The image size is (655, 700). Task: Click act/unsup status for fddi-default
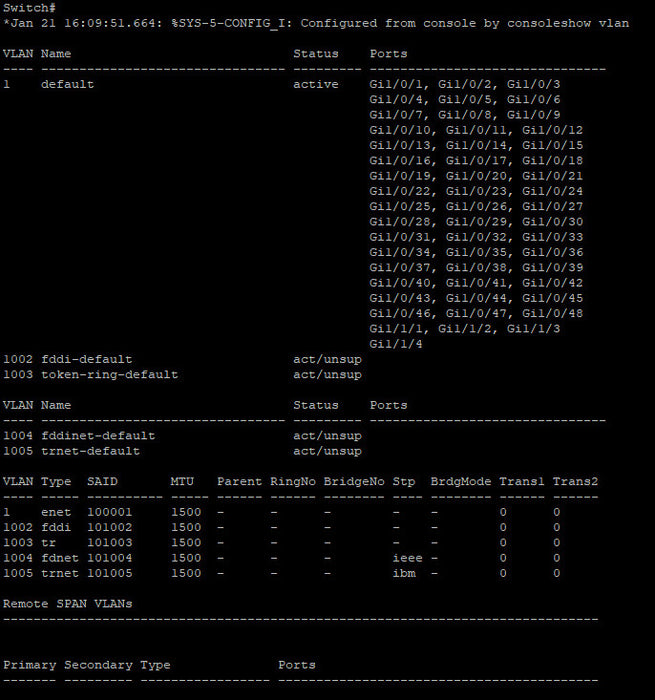[x=327, y=359]
